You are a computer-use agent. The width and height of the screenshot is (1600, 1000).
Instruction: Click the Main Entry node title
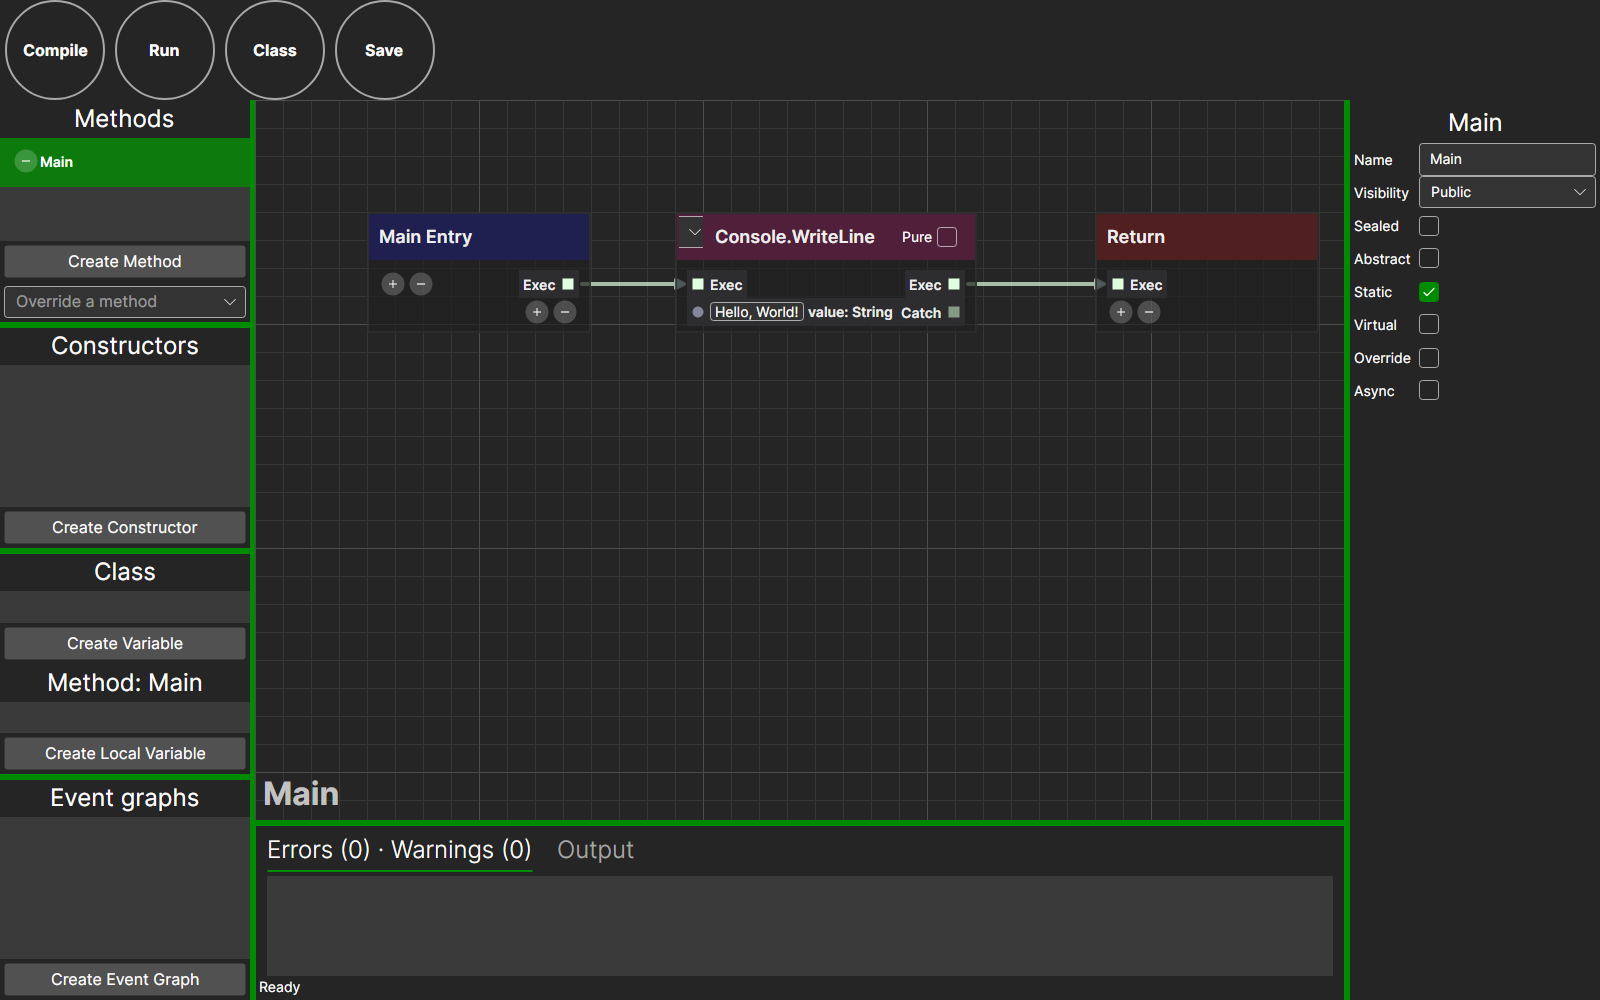[x=425, y=237]
